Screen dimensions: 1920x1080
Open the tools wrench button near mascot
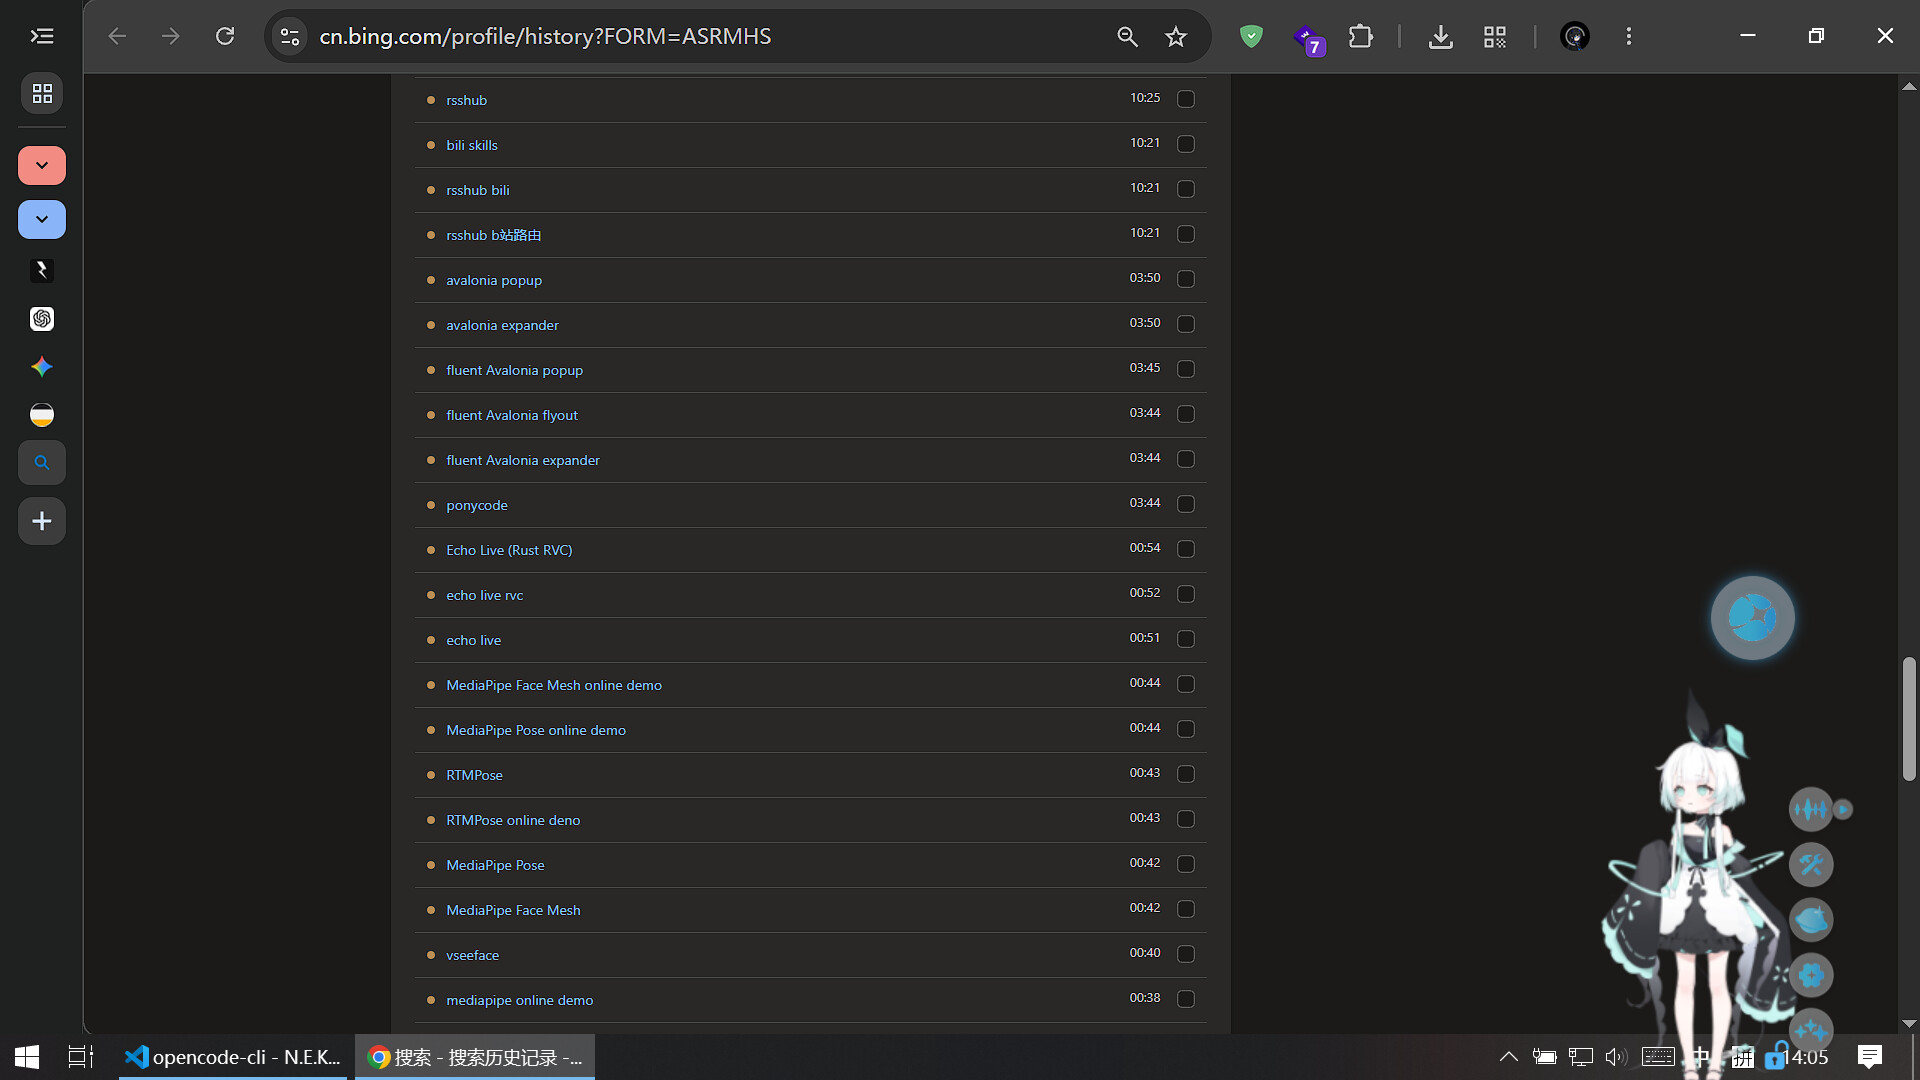[1811, 865]
